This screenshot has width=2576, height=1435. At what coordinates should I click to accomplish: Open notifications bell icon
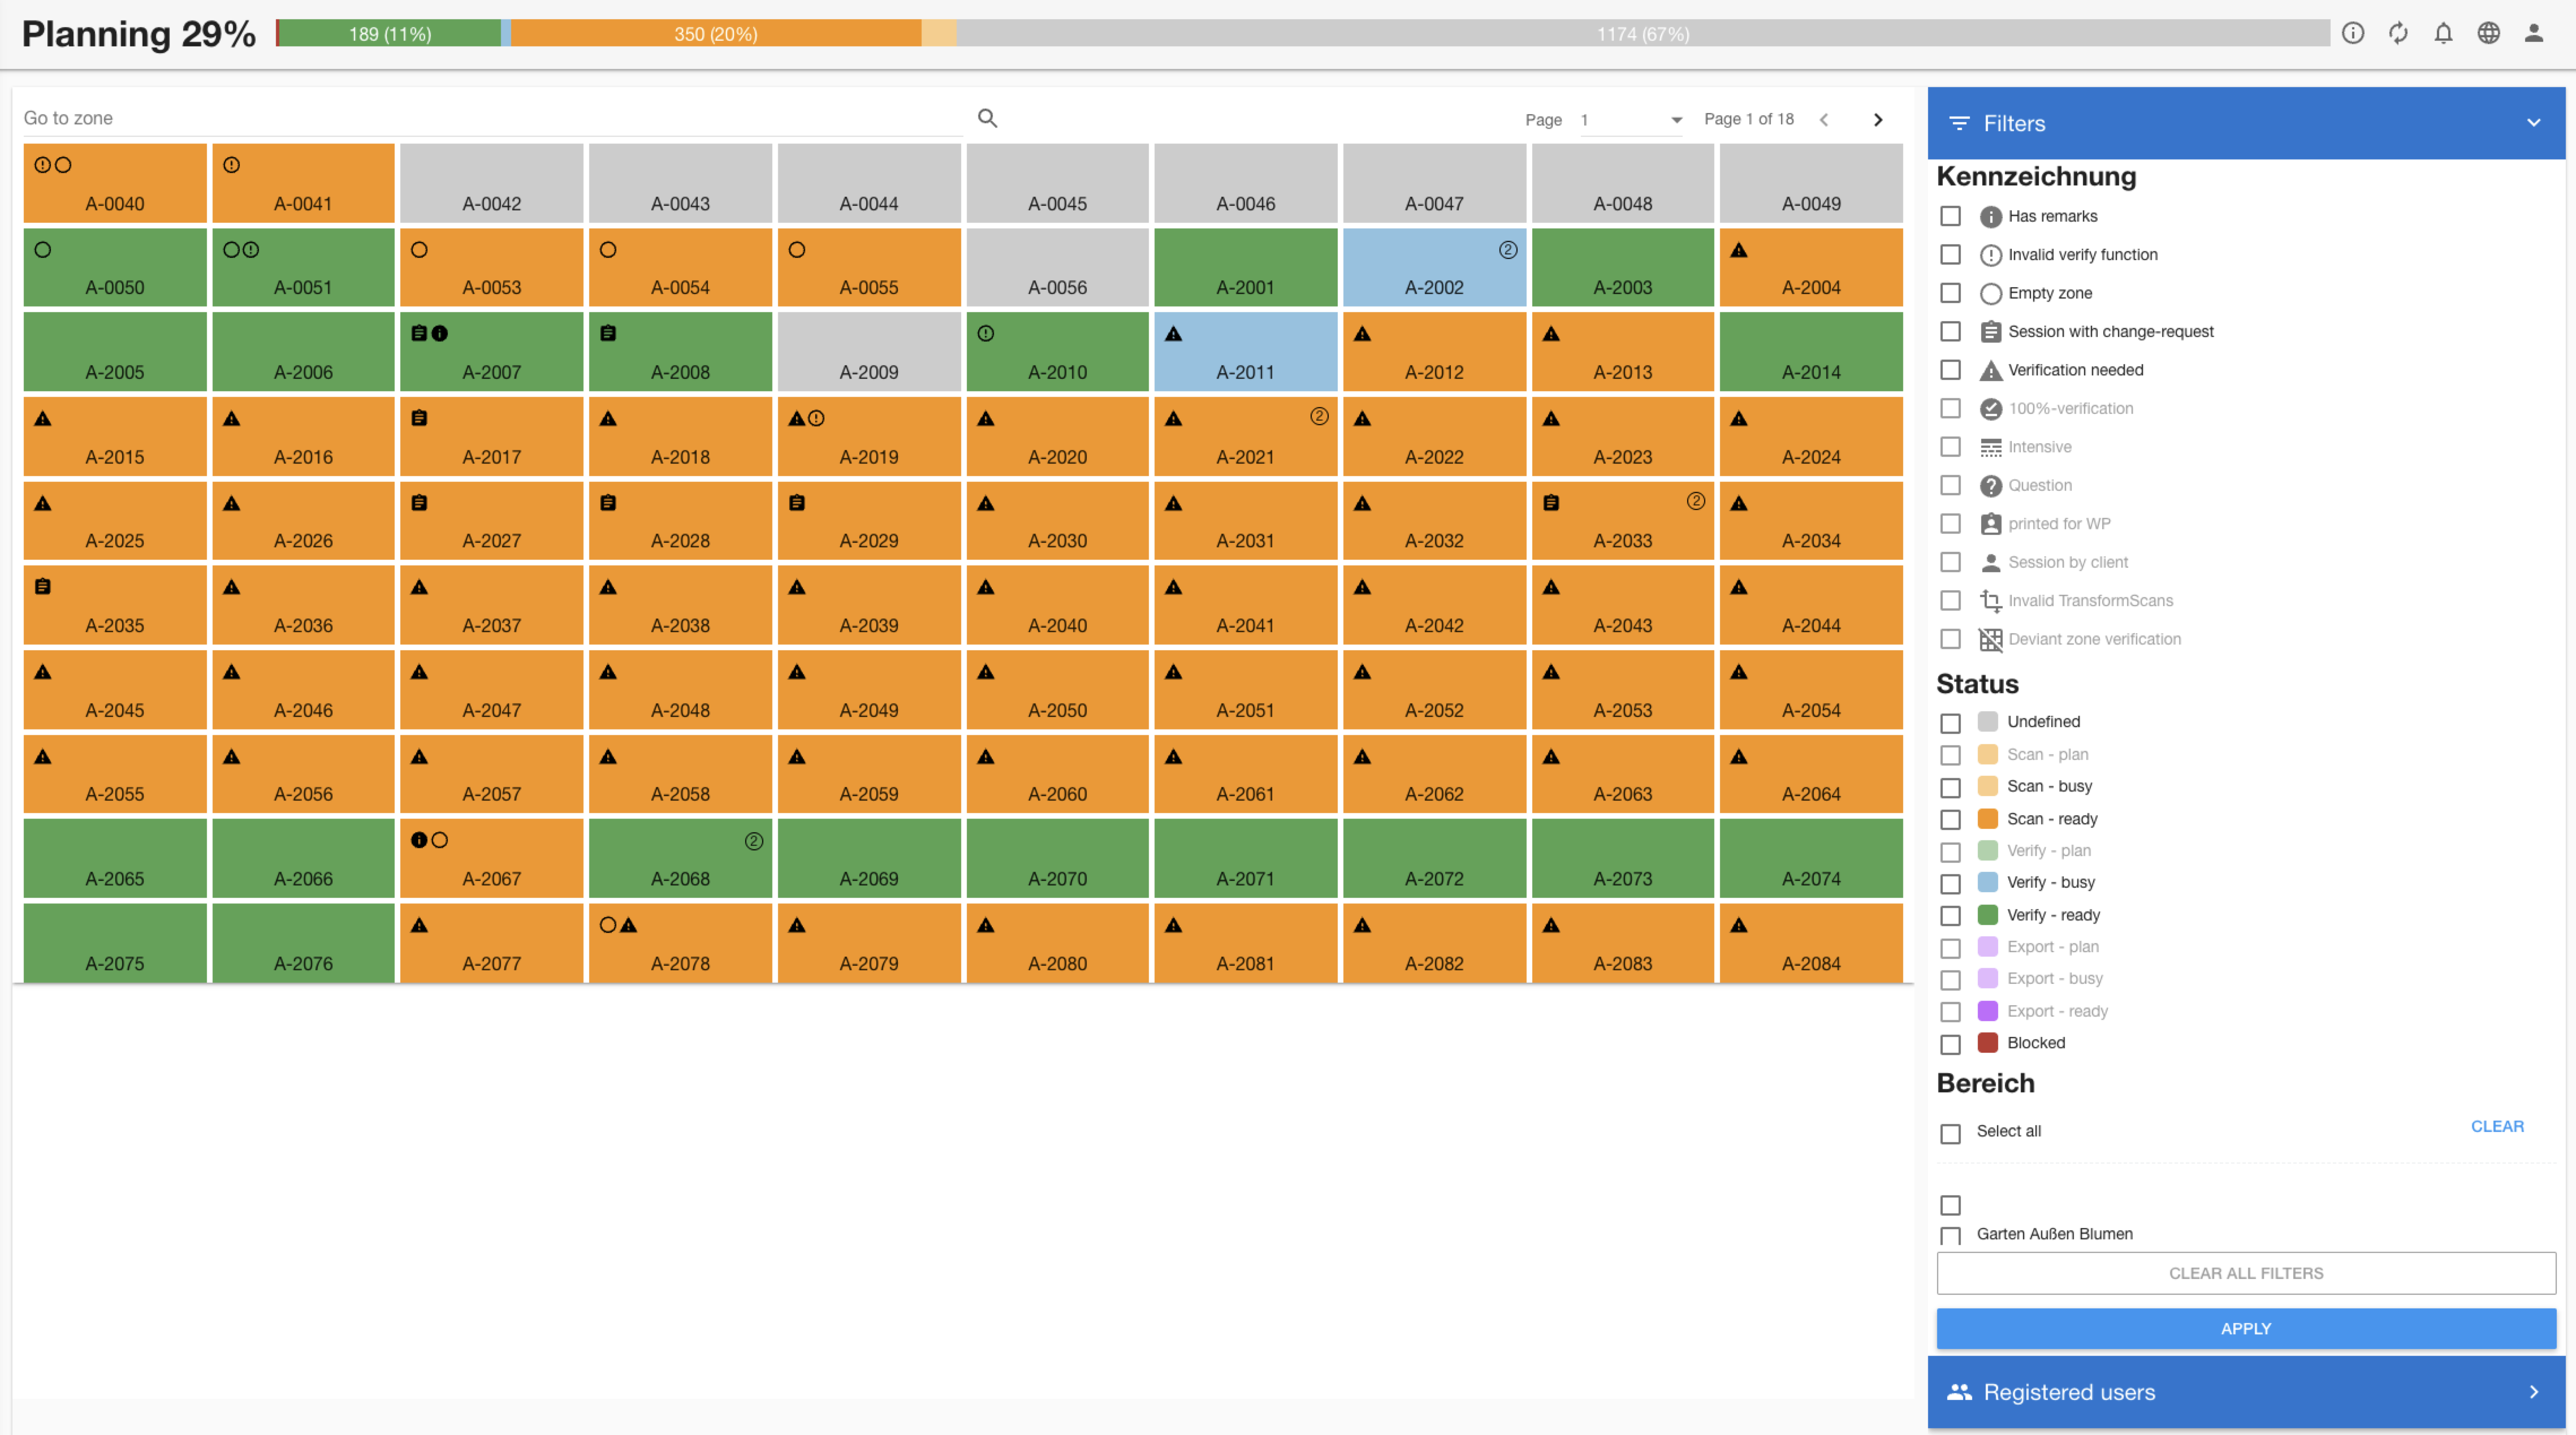[x=2443, y=33]
